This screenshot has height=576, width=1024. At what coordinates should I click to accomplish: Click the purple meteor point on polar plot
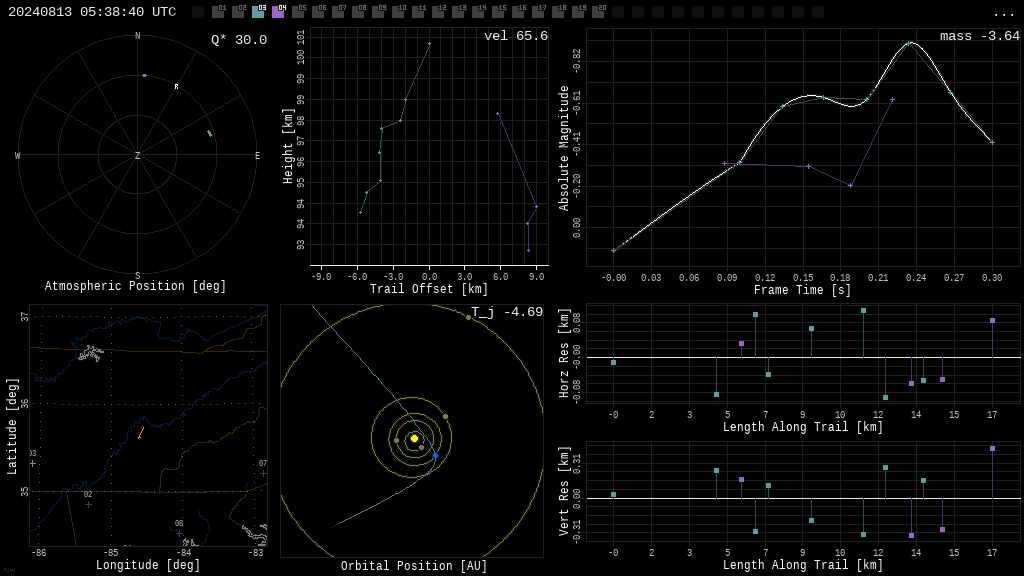[144, 76]
